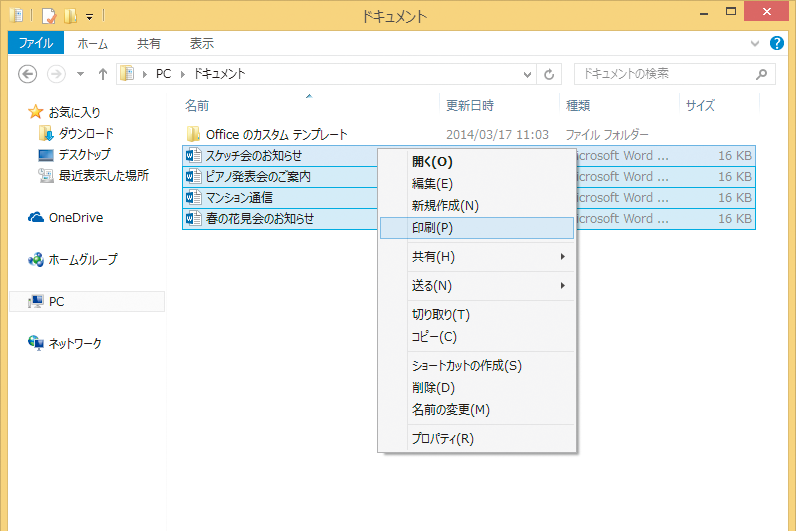This screenshot has width=796, height=531.
Task: Expand the 送る(N) submenu
Action: pos(476,286)
